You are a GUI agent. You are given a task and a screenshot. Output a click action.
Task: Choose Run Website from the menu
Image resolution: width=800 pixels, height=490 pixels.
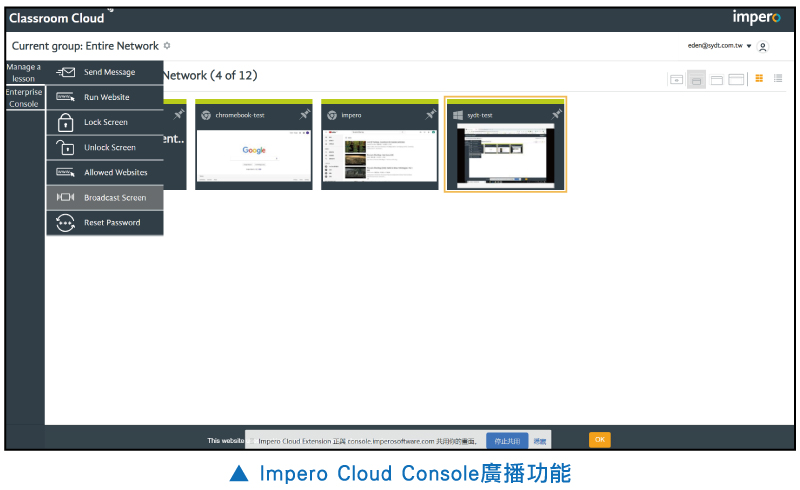[106, 97]
